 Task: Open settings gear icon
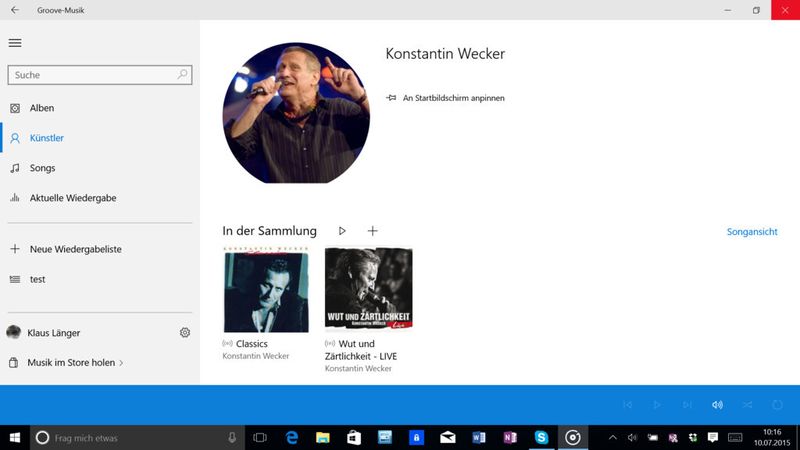coord(185,333)
